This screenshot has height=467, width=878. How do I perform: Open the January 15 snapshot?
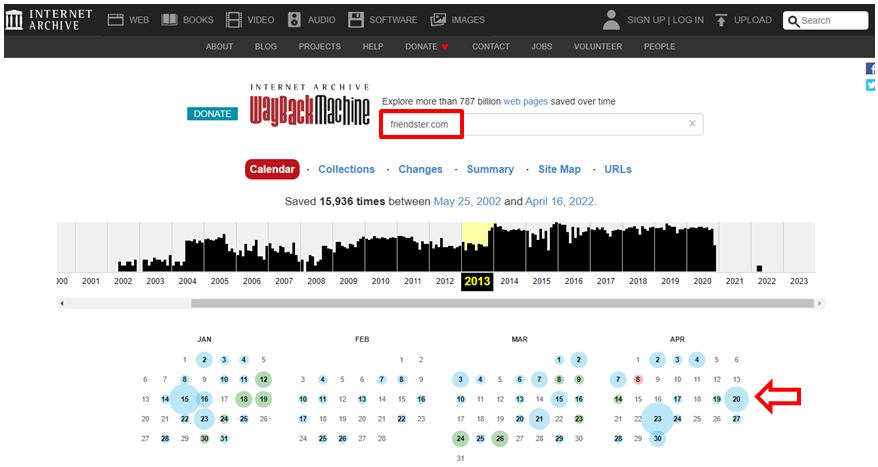185,399
